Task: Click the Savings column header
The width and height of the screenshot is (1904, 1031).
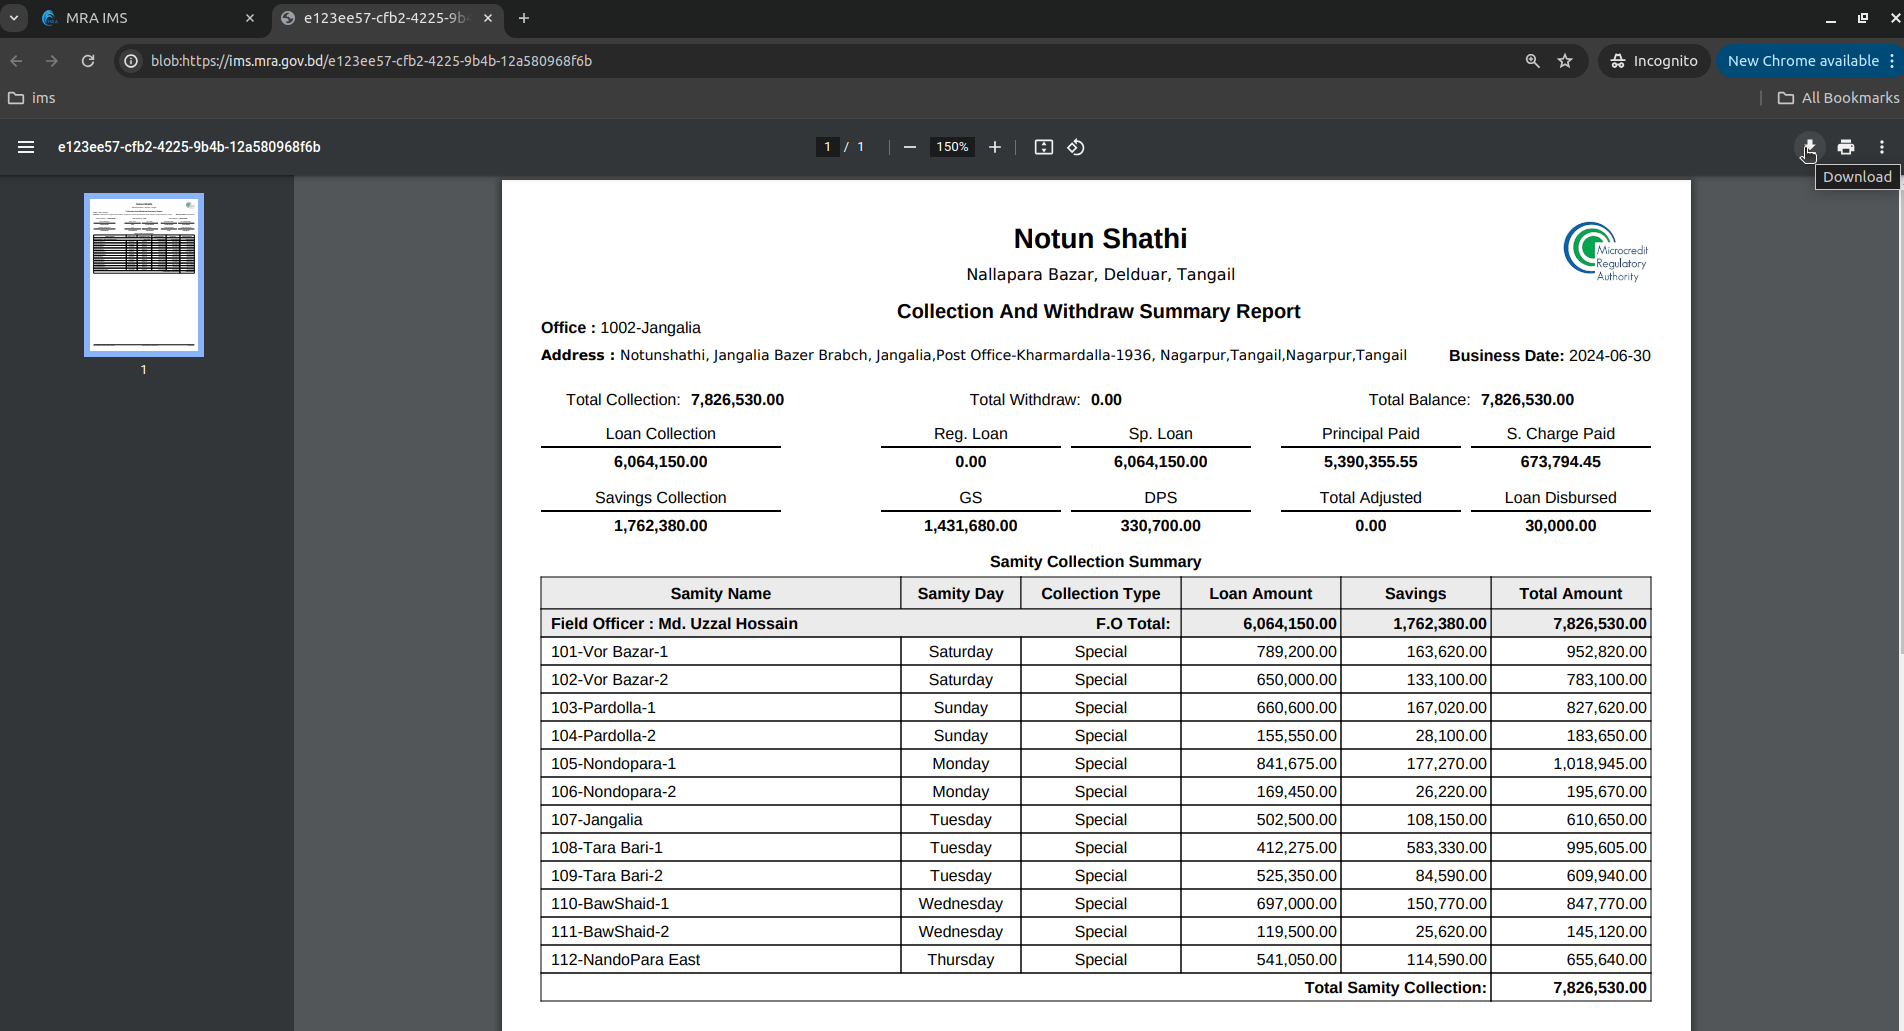Action: pos(1415,593)
